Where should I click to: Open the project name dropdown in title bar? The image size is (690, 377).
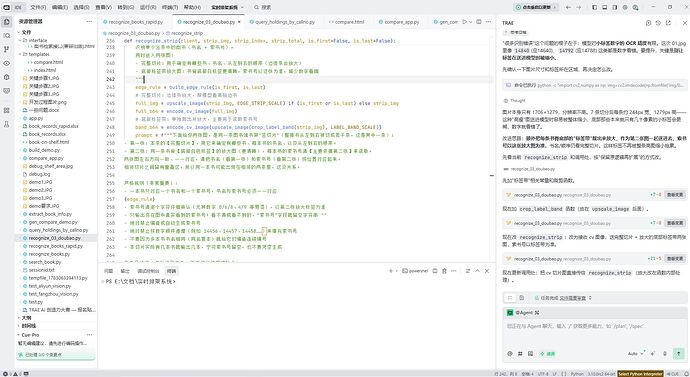pyautogui.click(x=227, y=7)
